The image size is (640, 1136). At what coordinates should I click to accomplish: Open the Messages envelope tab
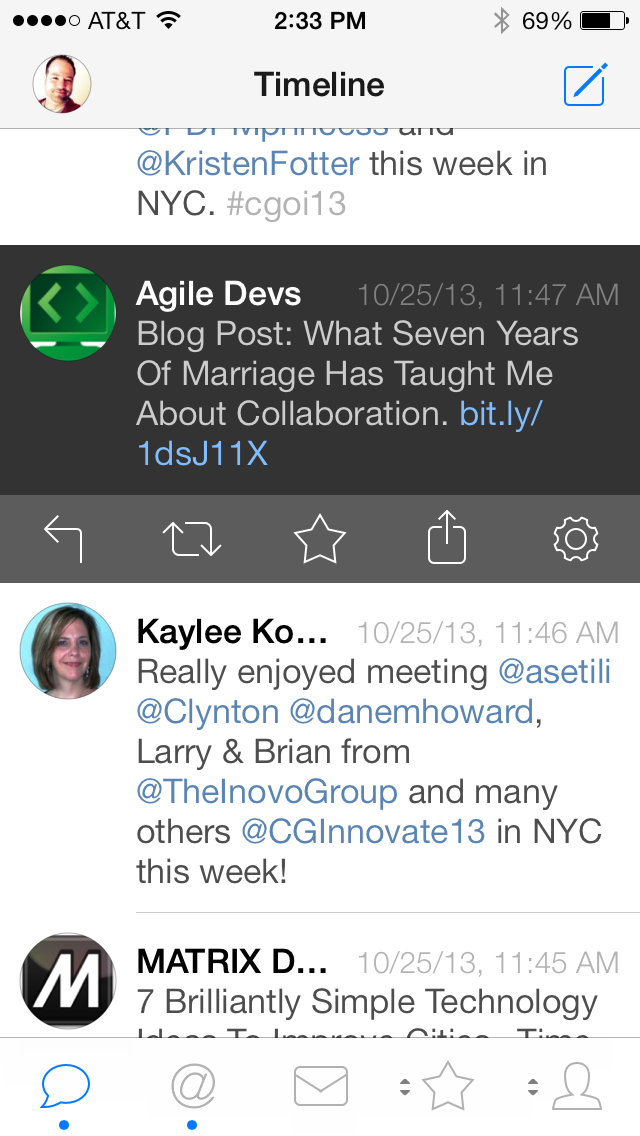click(x=320, y=1086)
